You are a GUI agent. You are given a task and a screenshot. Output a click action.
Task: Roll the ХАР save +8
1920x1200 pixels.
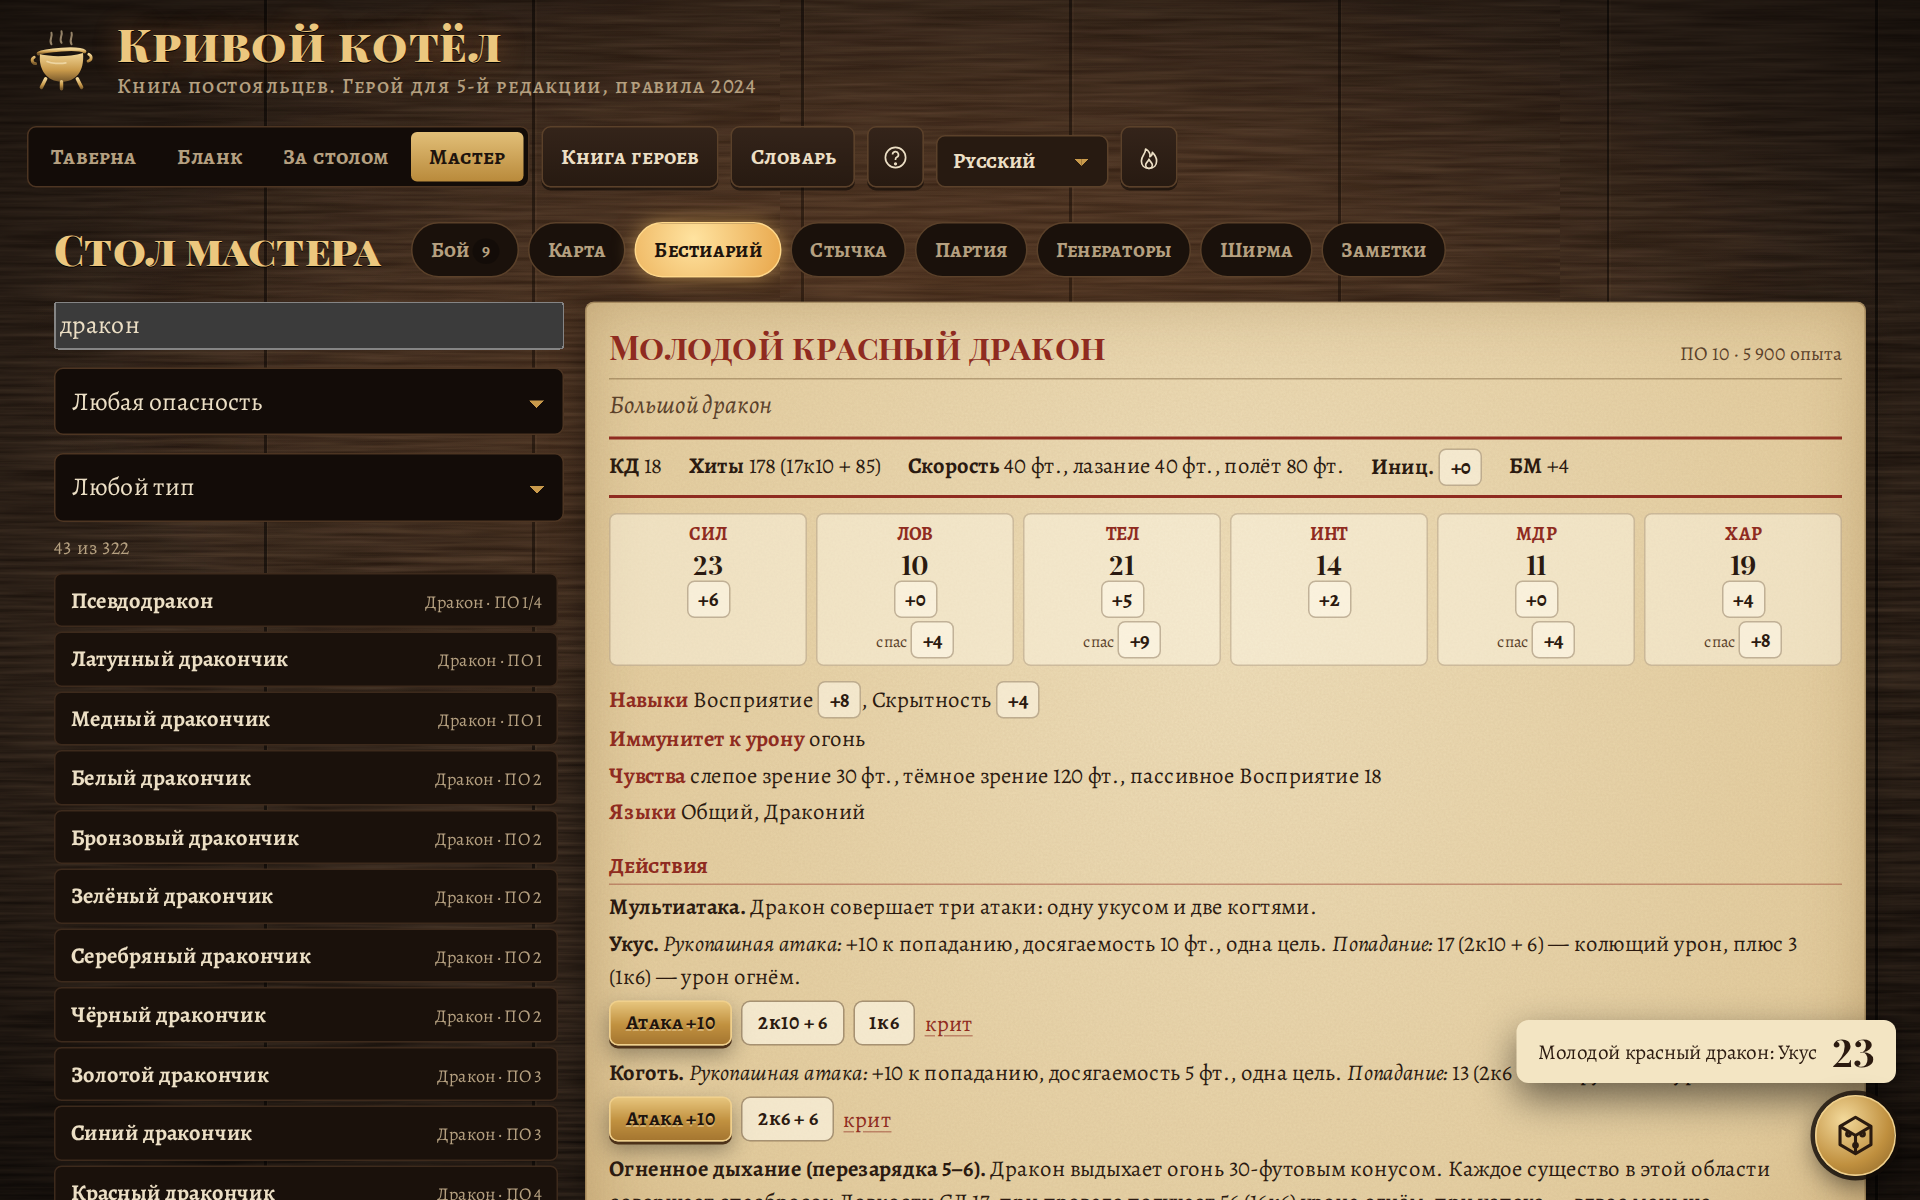click(1760, 641)
